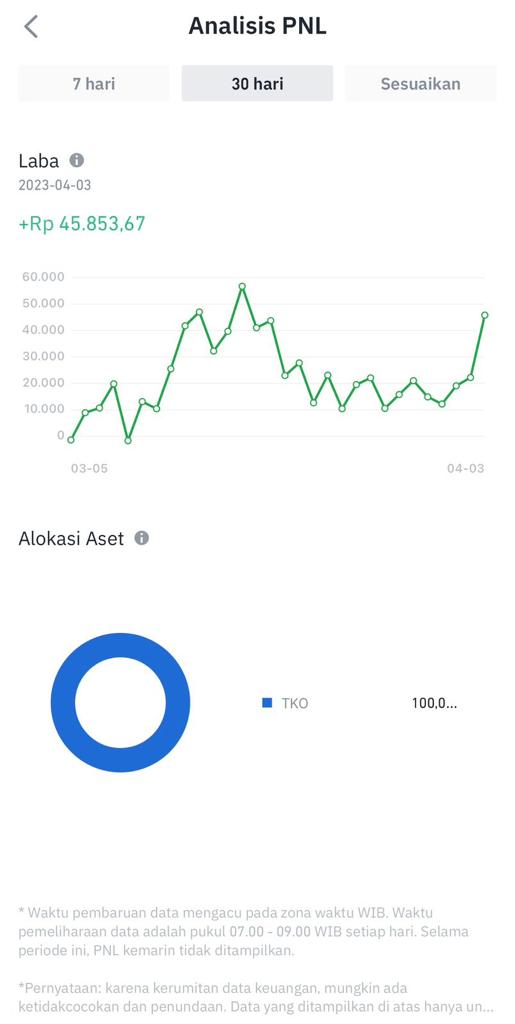The width and height of the screenshot is (515, 1024).
Task: Click the Analisis PNL page title
Action: 257,26
